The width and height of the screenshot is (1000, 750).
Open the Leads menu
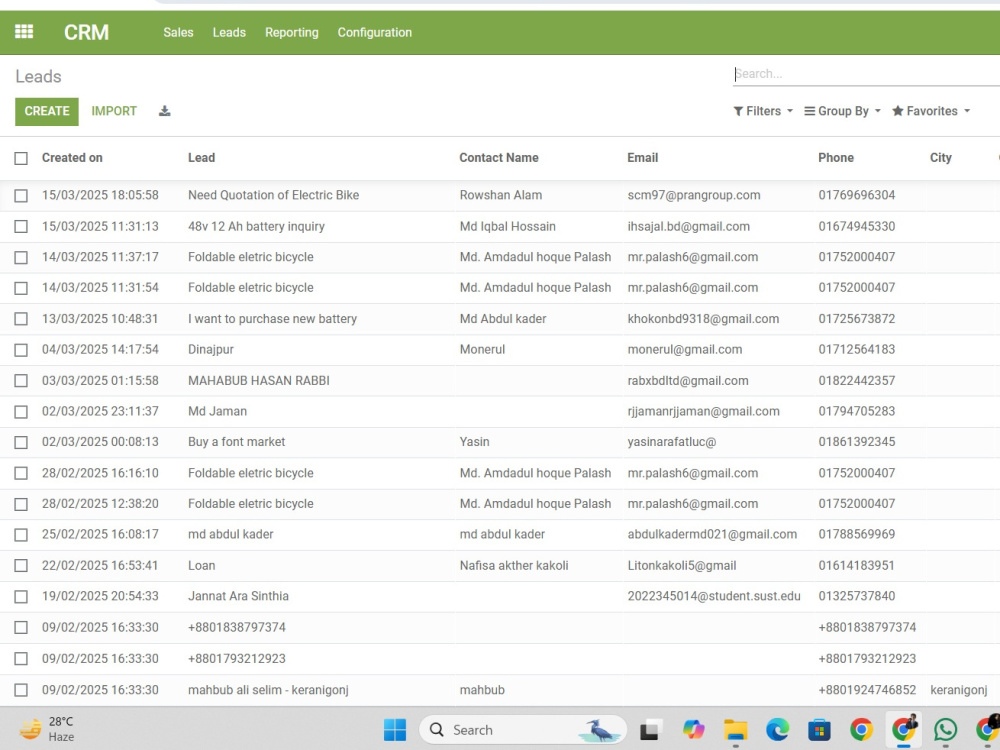pos(229,33)
